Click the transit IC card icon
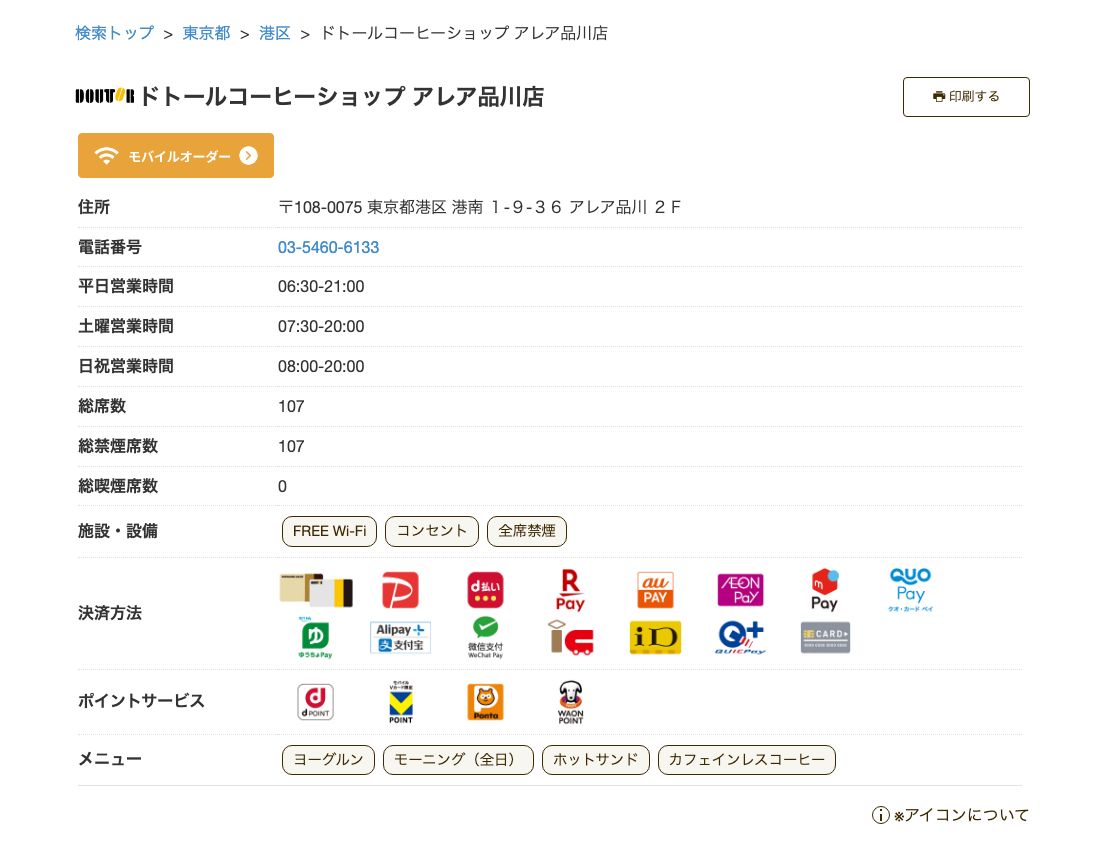The image size is (1100, 850). coord(570,638)
